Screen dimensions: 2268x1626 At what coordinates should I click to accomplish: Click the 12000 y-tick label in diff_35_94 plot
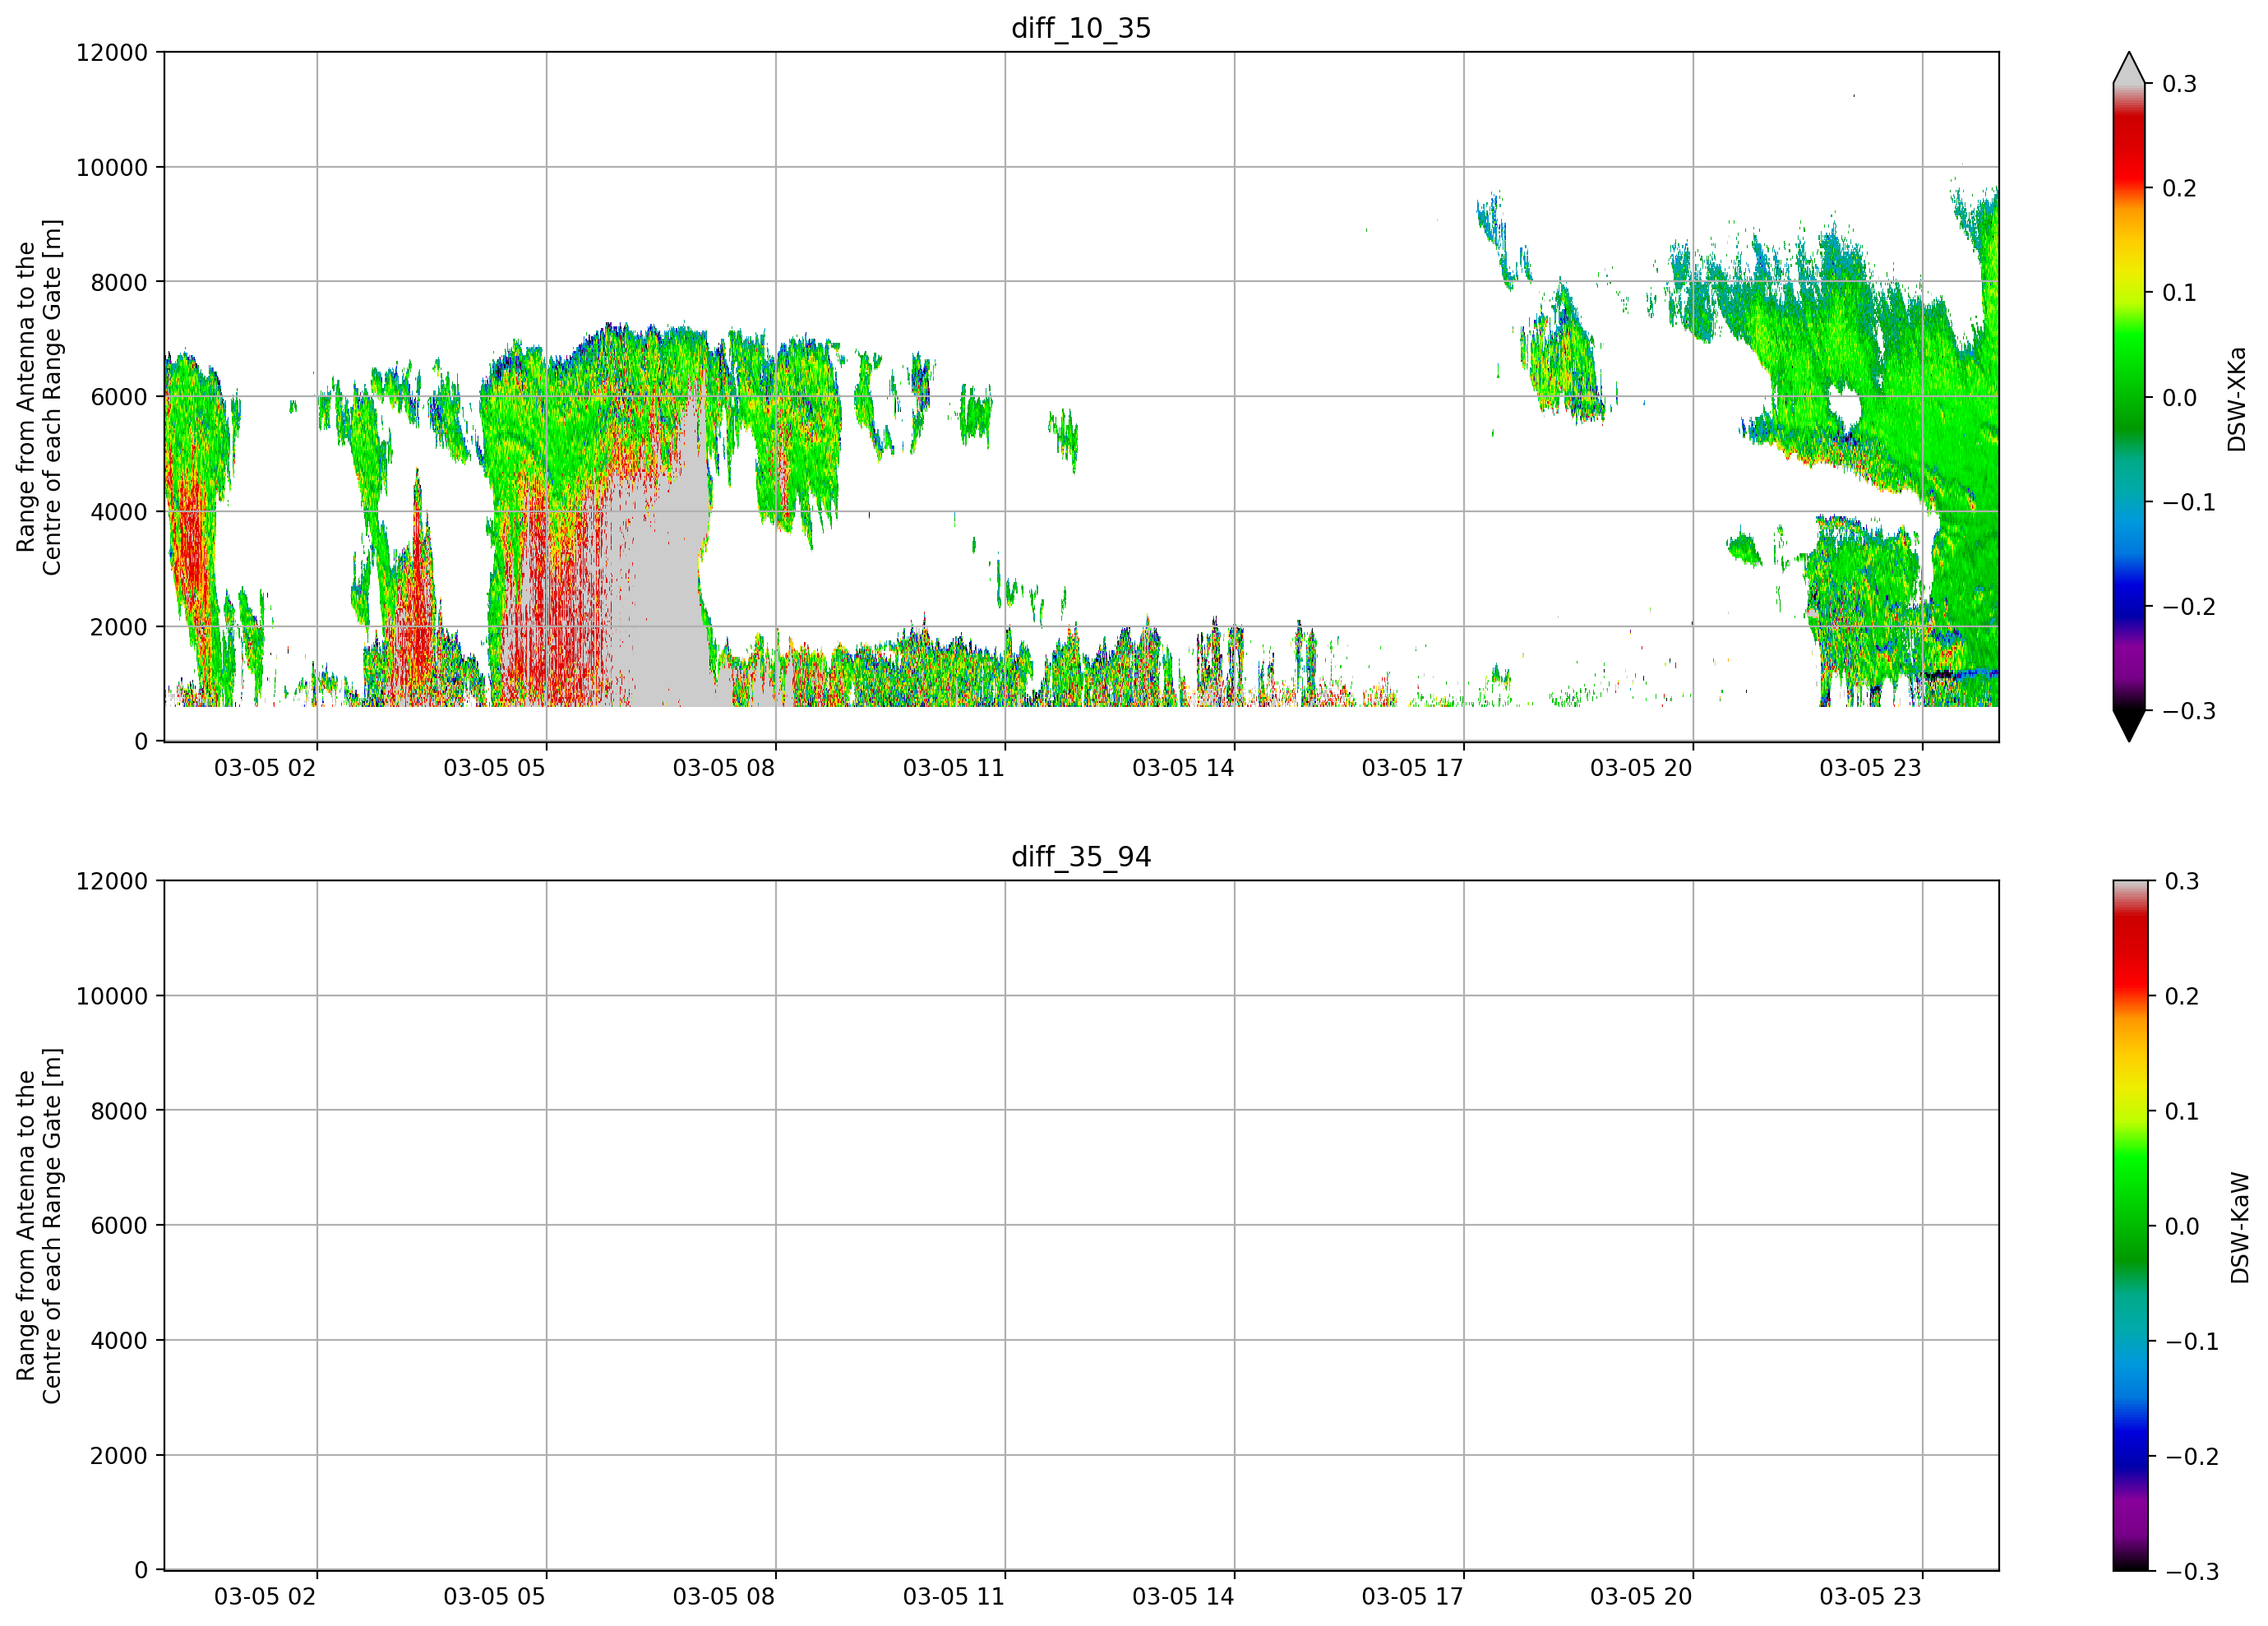click(x=112, y=881)
